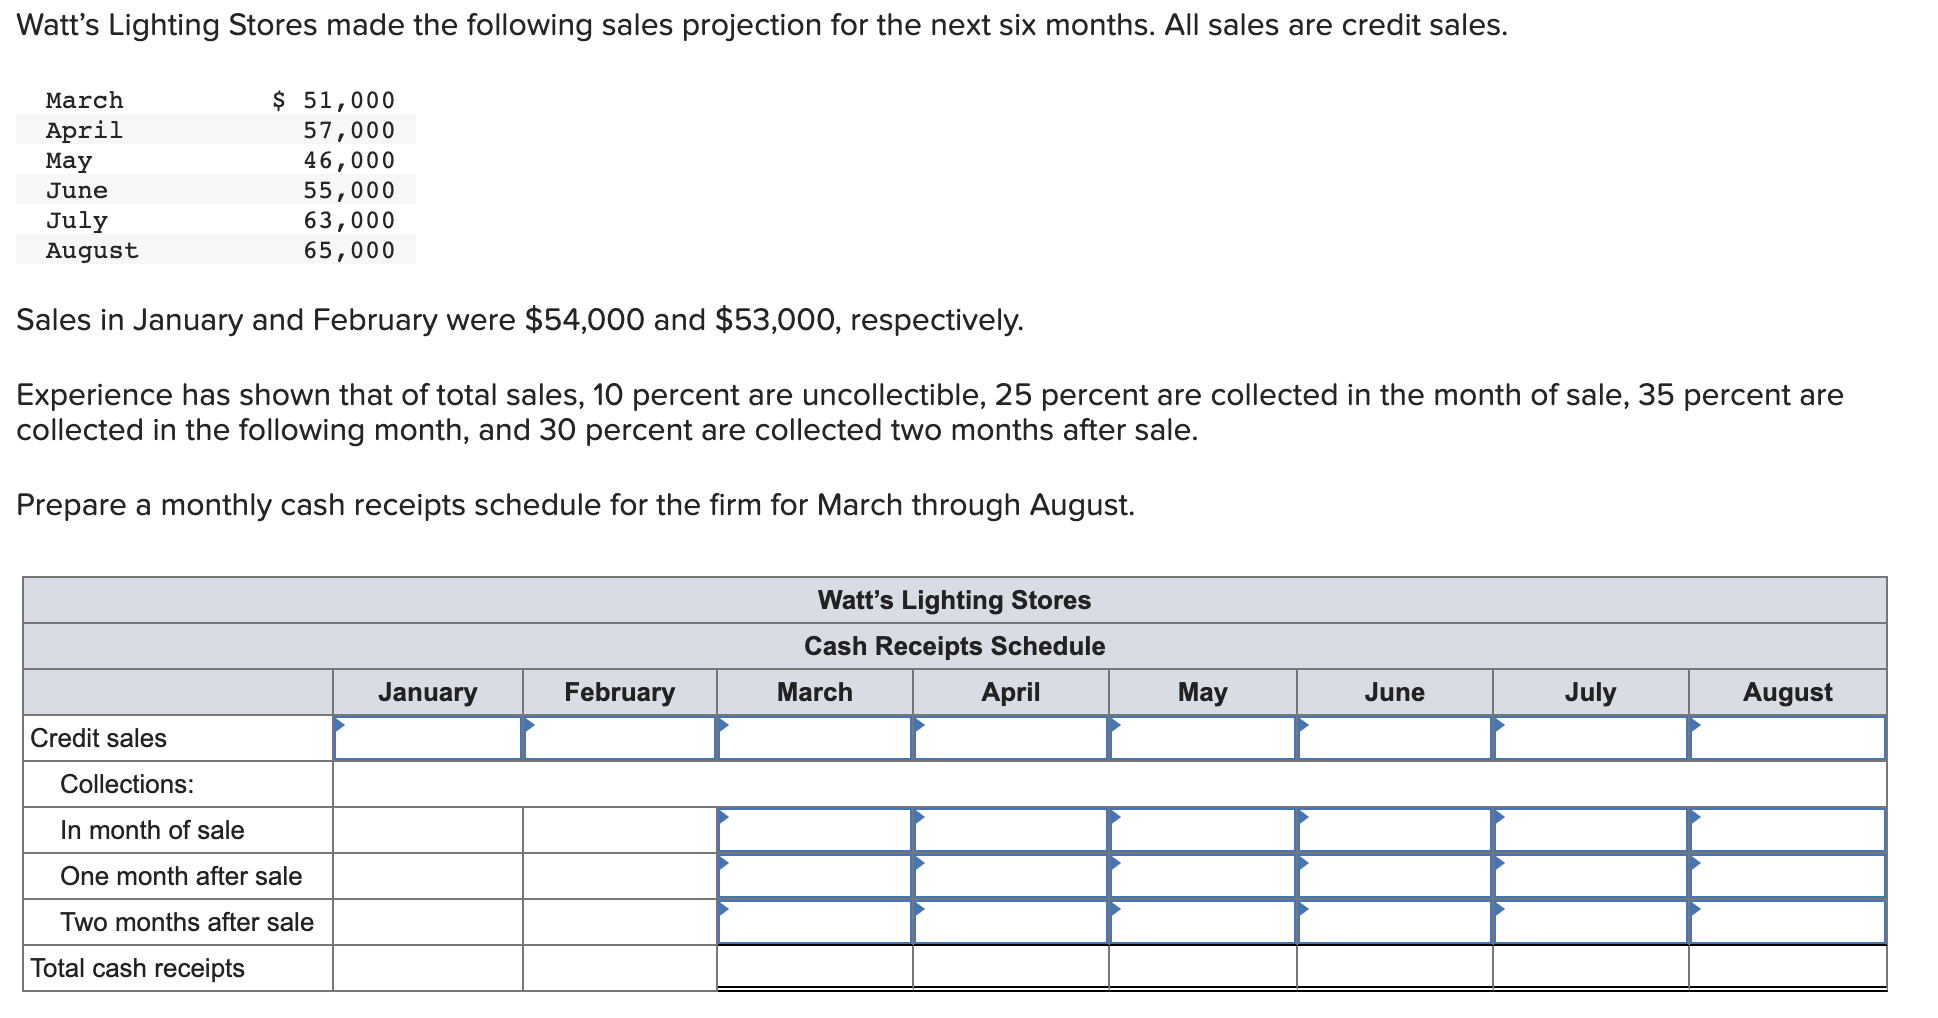This screenshot has width=1938, height=1018.
Task: Click the May 'One month after sale' cell
Action: [x=1200, y=875]
